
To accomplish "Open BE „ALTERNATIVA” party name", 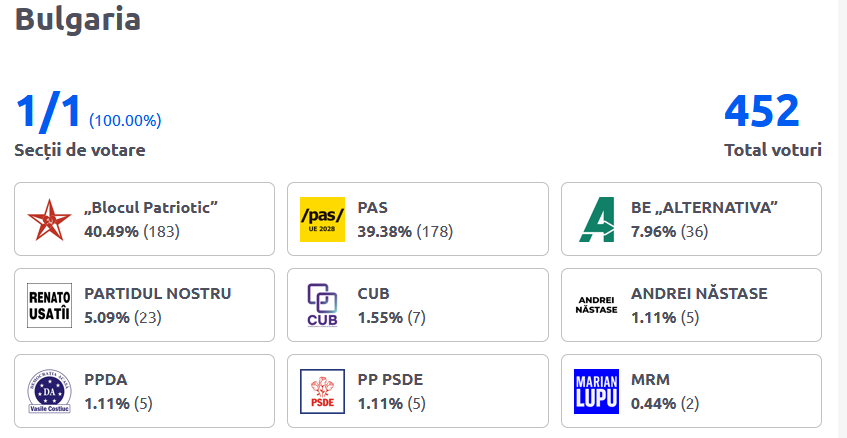I will point(704,207).
